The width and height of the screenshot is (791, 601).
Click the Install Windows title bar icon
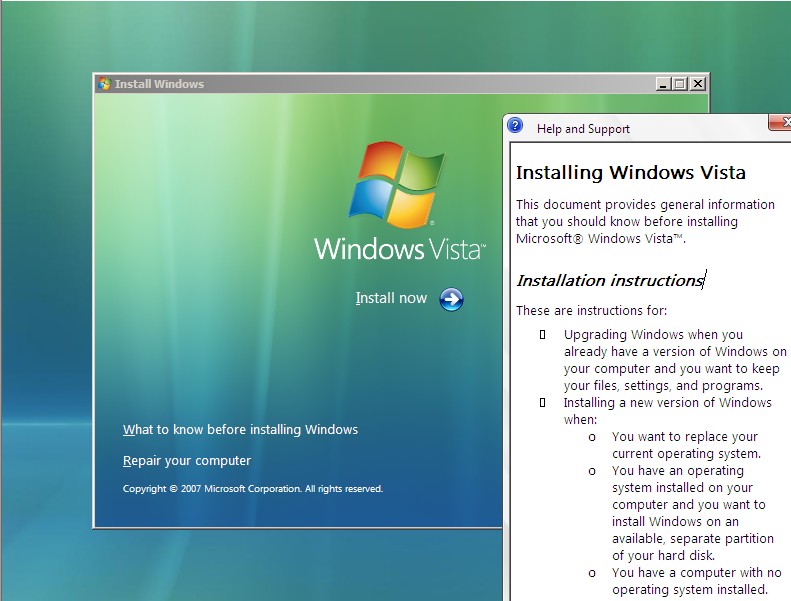click(x=104, y=84)
